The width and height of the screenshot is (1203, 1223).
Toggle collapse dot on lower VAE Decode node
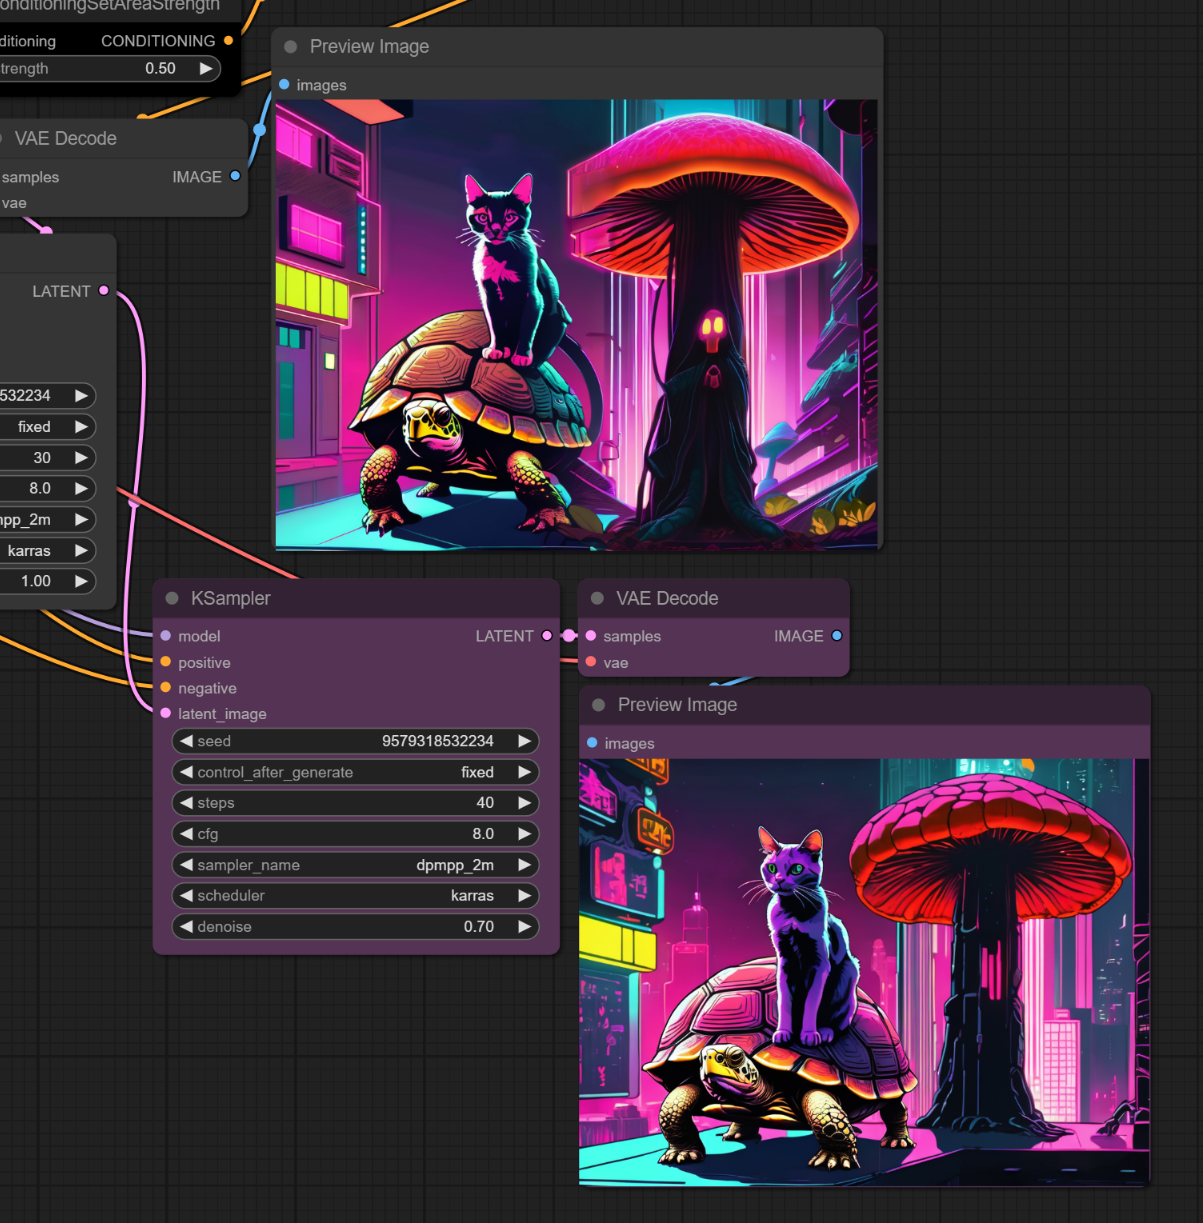(598, 598)
